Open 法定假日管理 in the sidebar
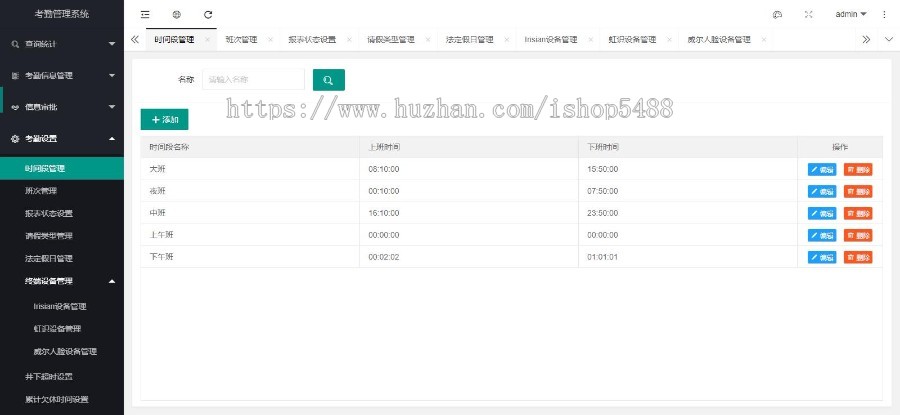 click(x=62, y=259)
